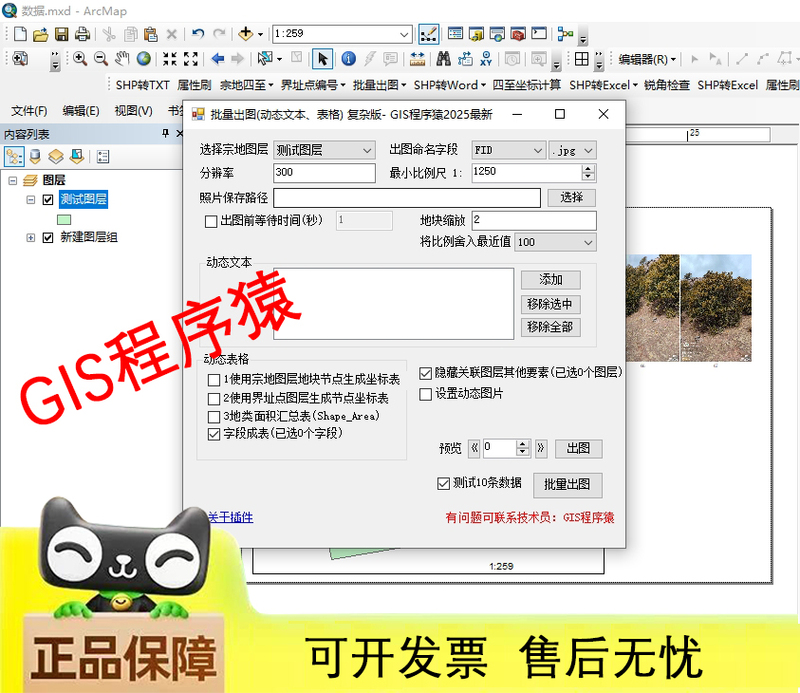Open 将比例舍入最近值 100 dropdown
Viewport: 800px width, 693px height.
pyautogui.click(x=556, y=242)
